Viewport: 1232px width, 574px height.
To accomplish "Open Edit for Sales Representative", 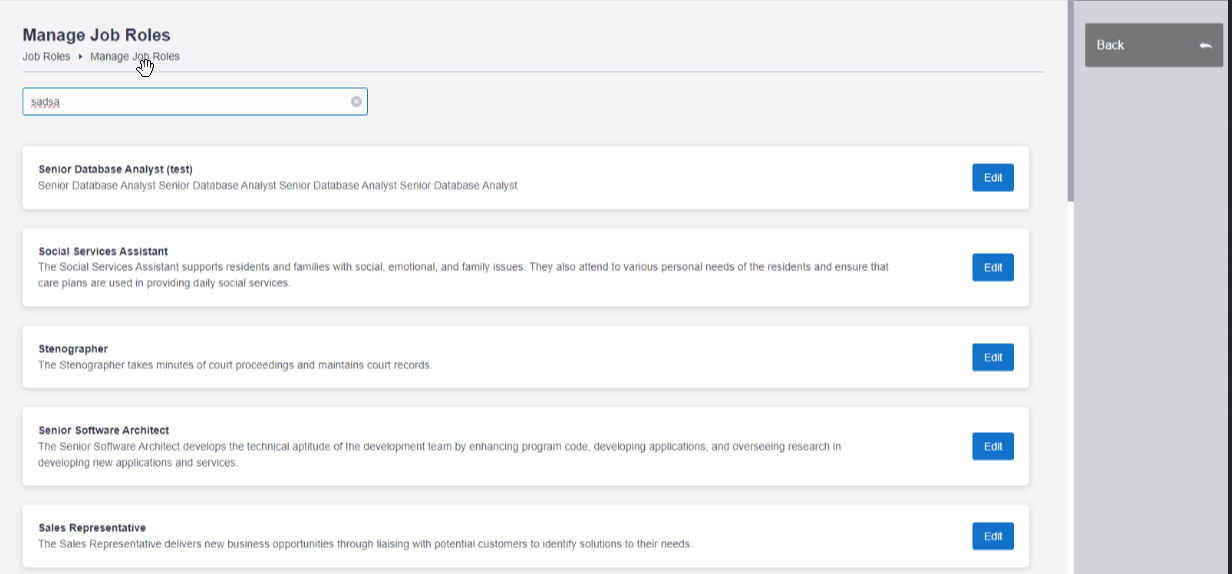I will 992,536.
